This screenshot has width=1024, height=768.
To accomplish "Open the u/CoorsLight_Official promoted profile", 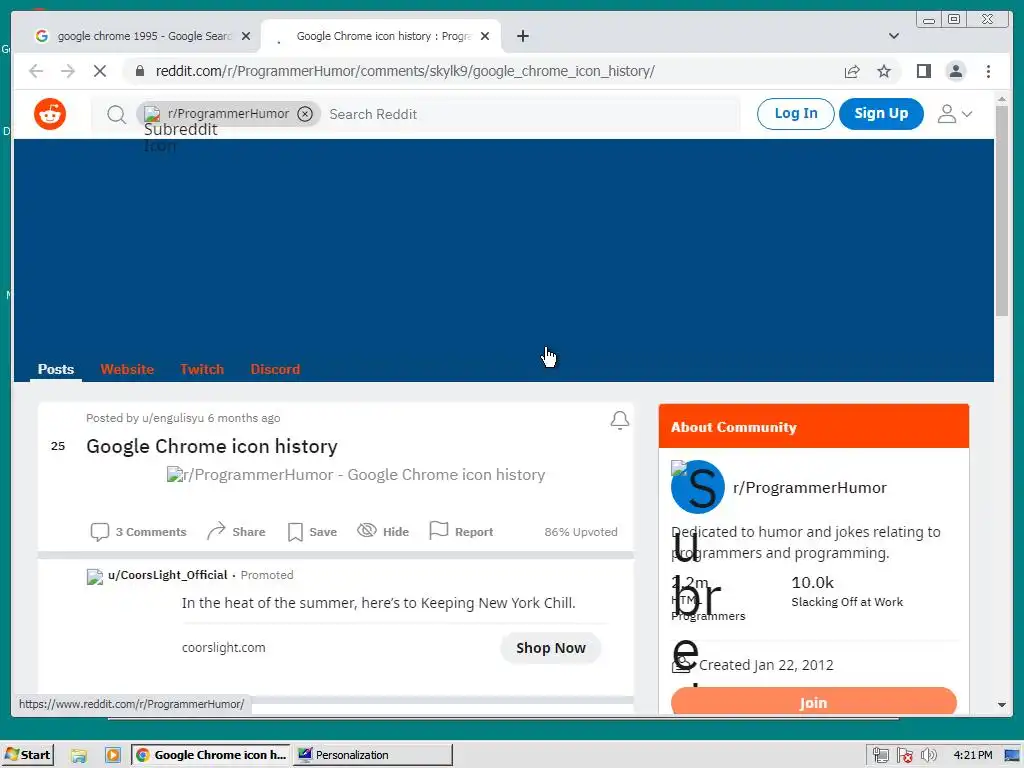I will click(168, 575).
